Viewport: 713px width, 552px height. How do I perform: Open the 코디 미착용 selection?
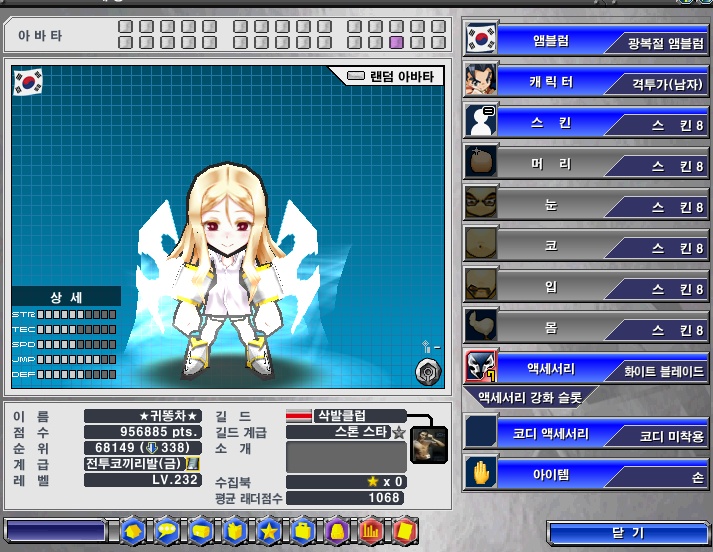coord(659,437)
